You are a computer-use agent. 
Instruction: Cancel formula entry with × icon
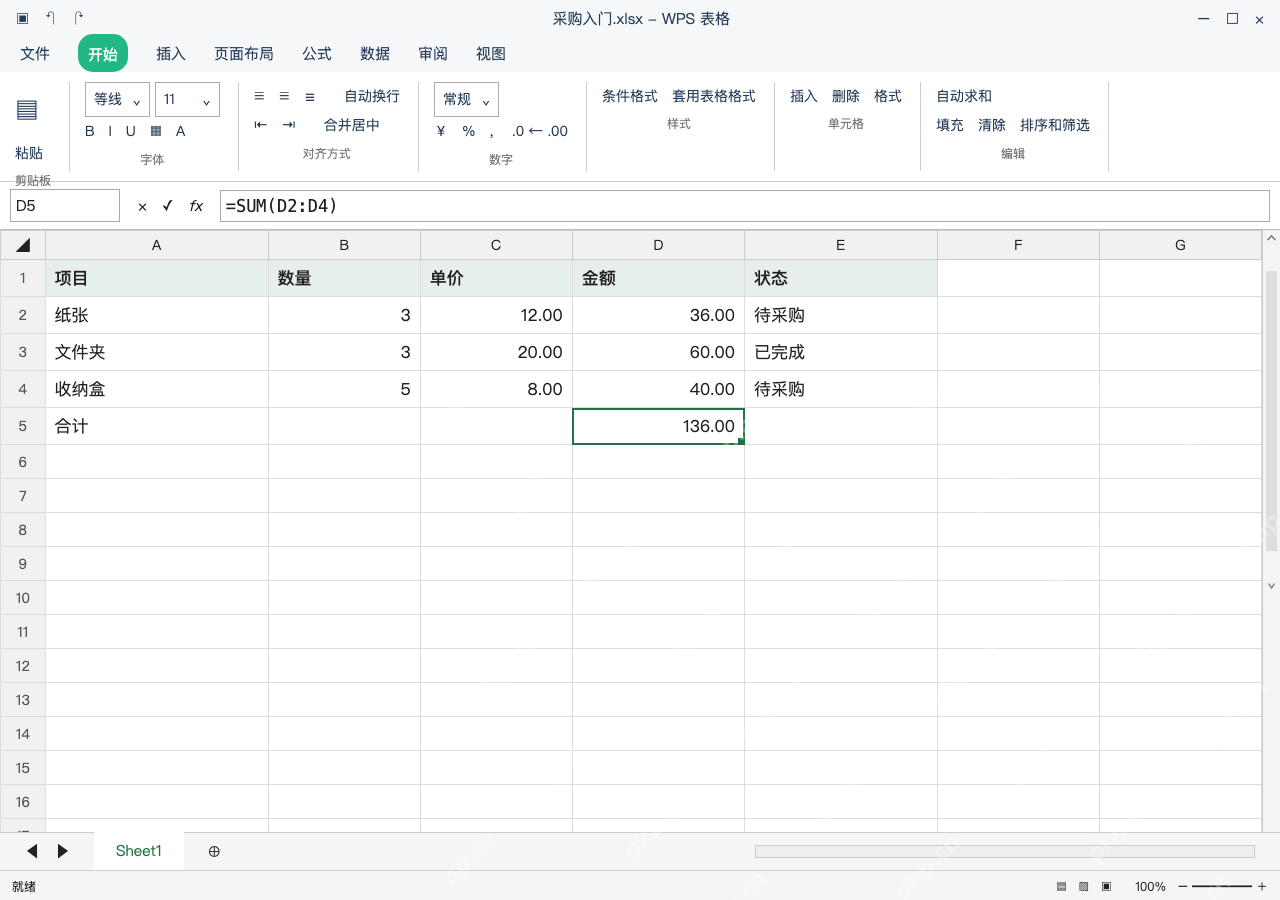[x=142, y=206]
